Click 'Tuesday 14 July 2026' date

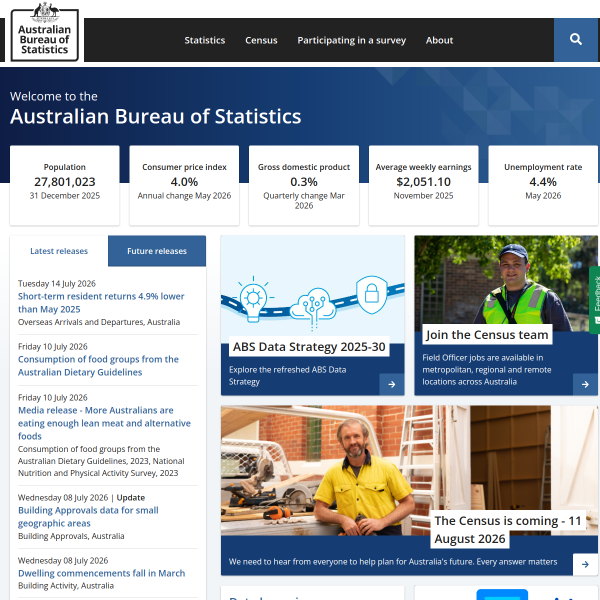(x=57, y=284)
